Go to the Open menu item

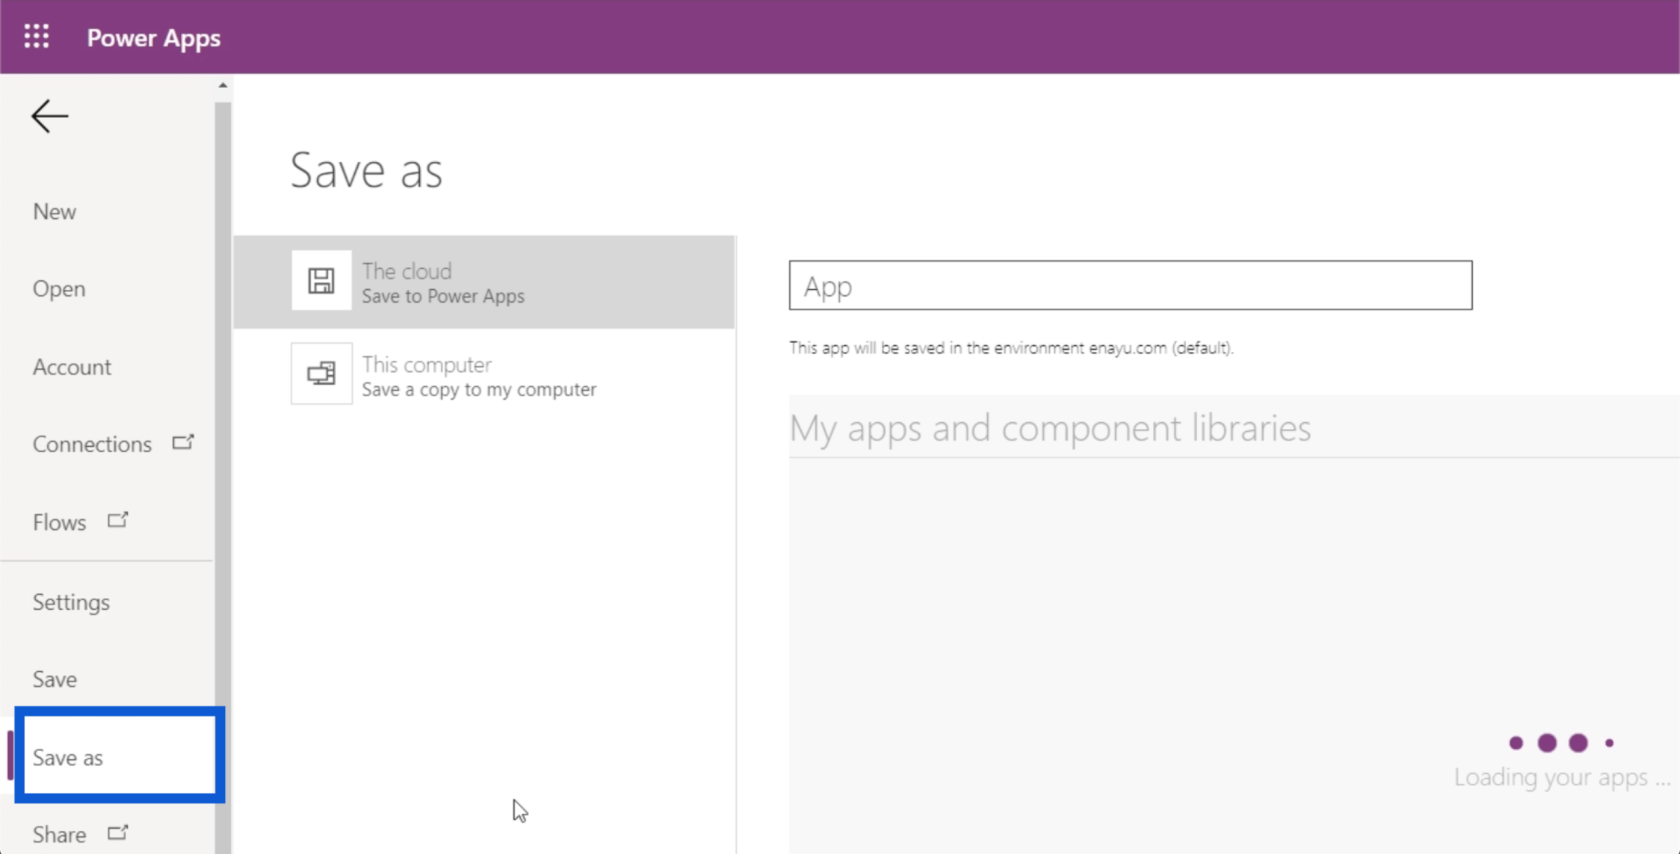tap(59, 289)
